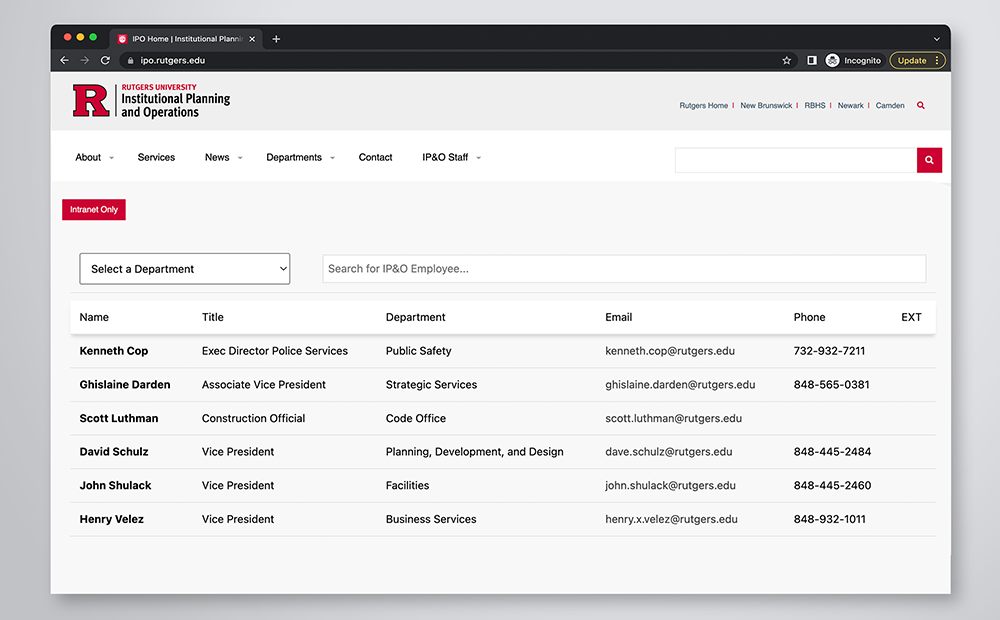Click phone number 848-445-2484
This screenshot has height=620, width=1000.
(x=832, y=452)
